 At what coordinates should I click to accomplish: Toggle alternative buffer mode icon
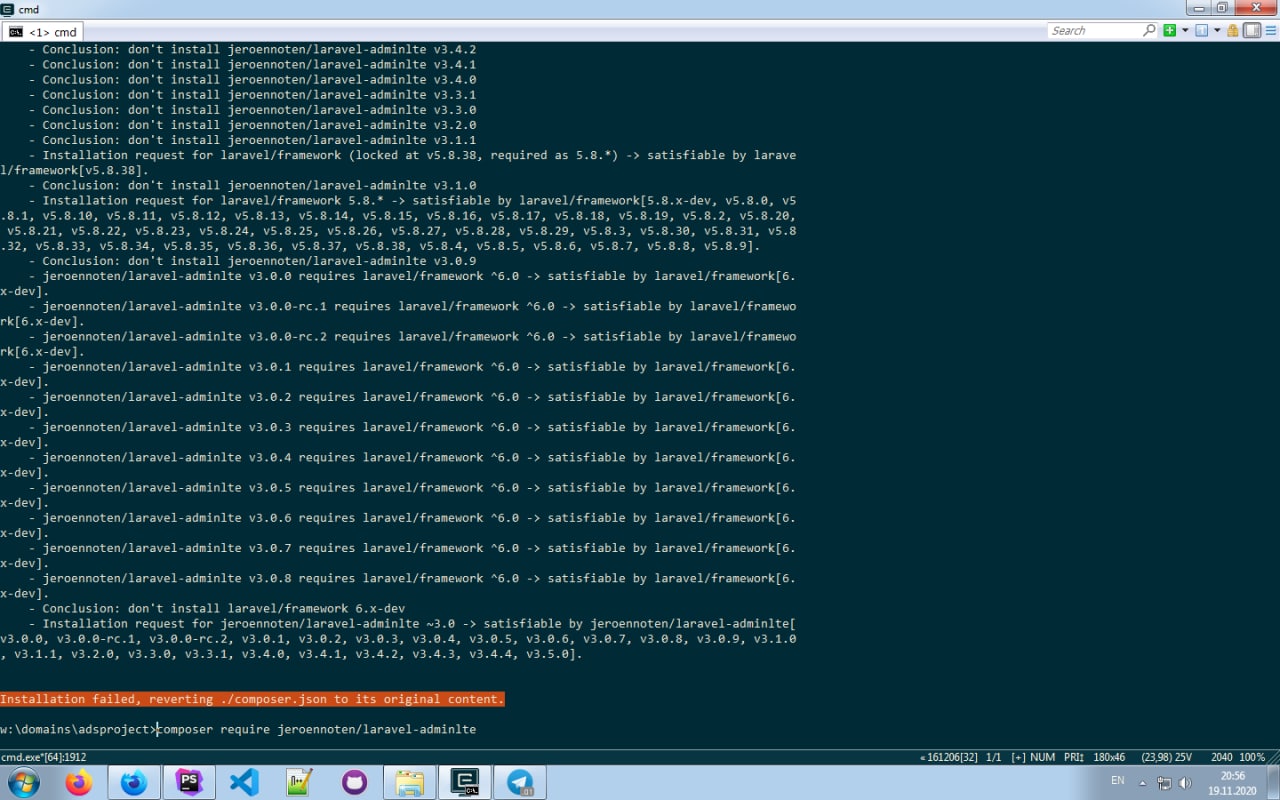pyautogui.click(x=1252, y=30)
